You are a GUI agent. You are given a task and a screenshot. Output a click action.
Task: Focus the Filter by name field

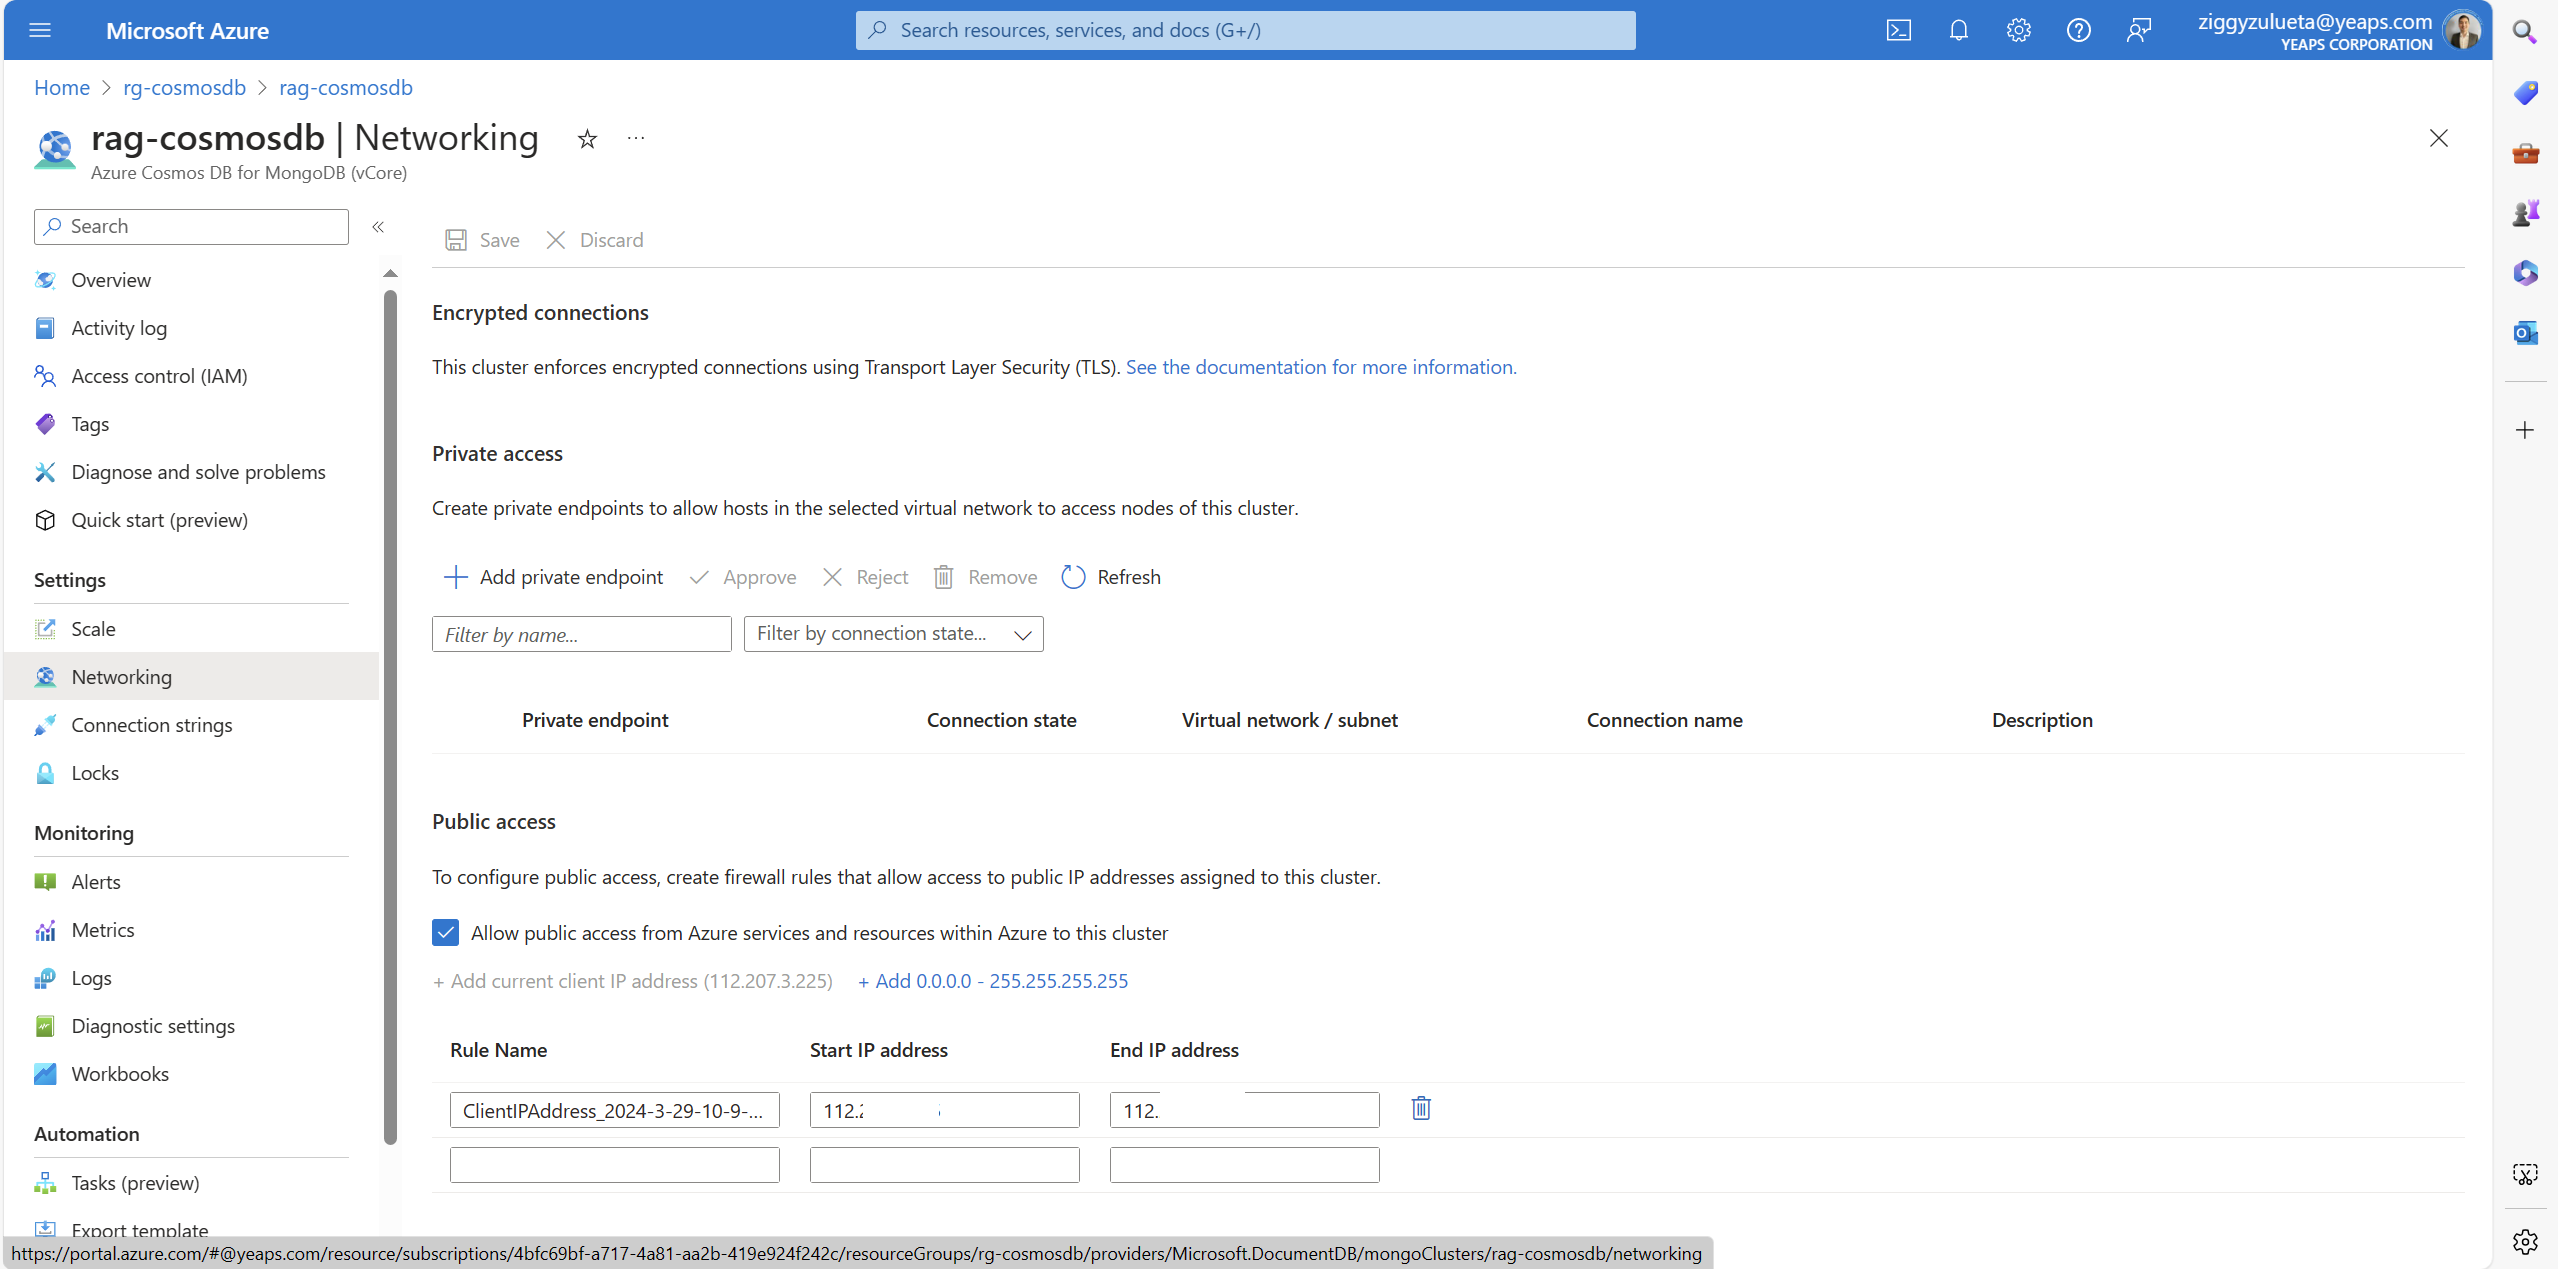click(581, 634)
